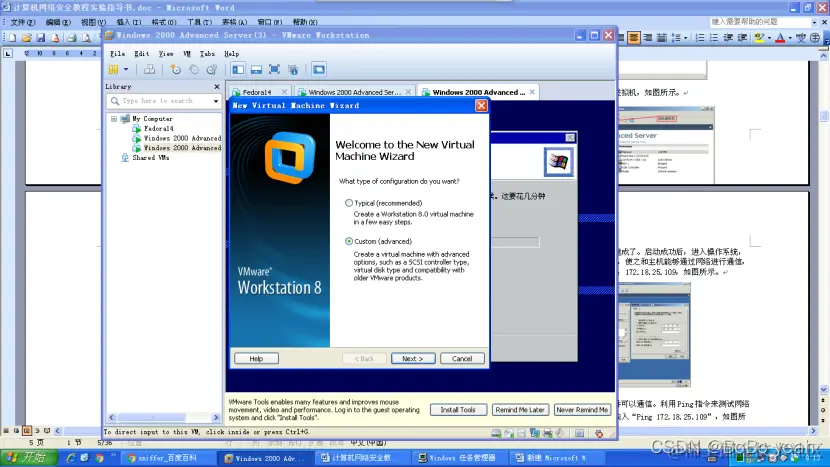Click the wizard Next button
830x467 pixels.
click(x=413, y=358)
